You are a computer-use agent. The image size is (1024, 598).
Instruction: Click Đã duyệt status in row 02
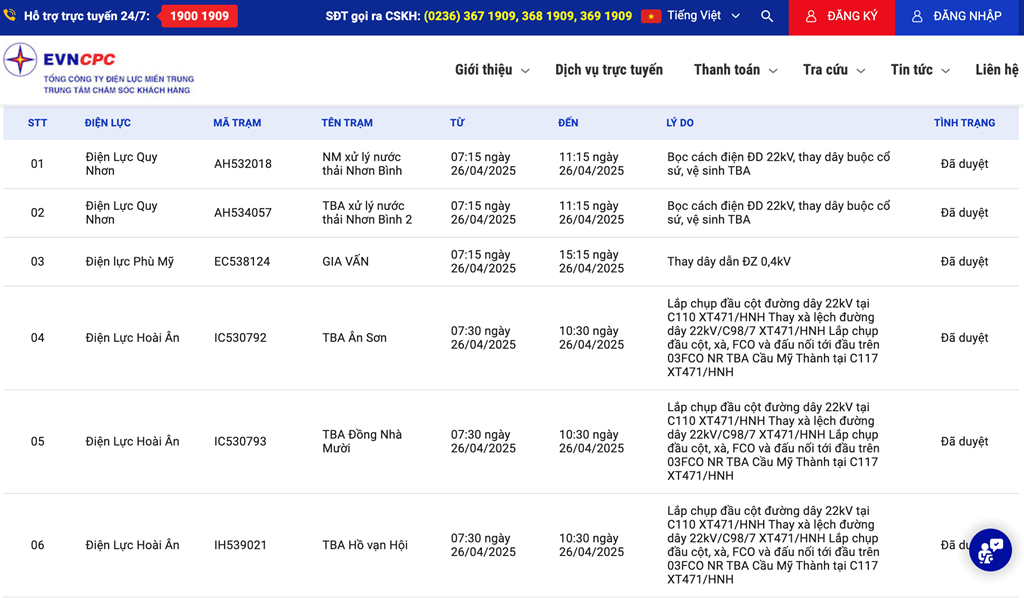pyautogui.click(x=965, y=213)
